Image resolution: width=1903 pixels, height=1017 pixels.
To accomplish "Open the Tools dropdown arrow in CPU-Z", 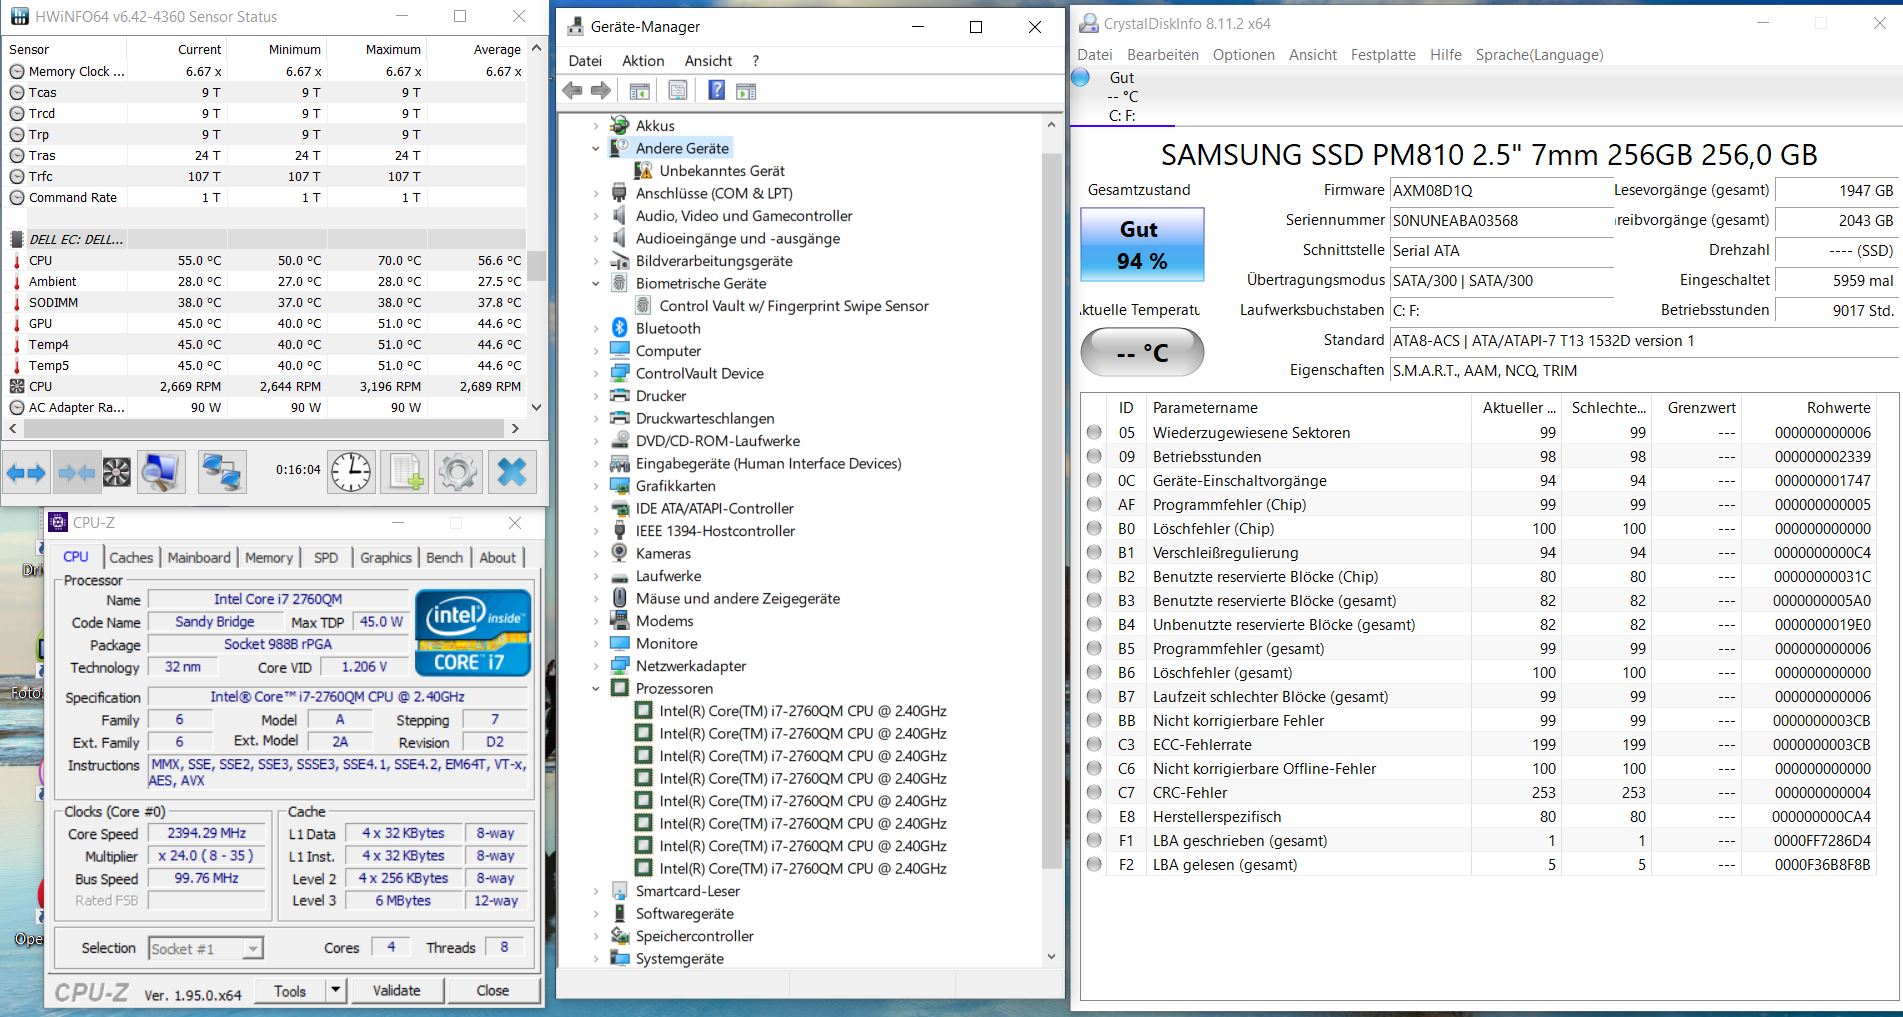I will click(x=335, y=991).
